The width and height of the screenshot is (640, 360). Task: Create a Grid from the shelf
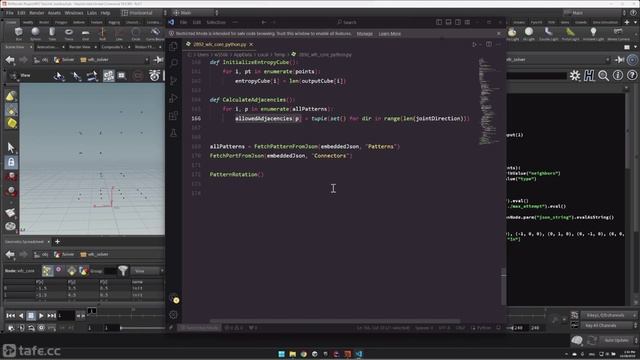(x=86, y=34)
